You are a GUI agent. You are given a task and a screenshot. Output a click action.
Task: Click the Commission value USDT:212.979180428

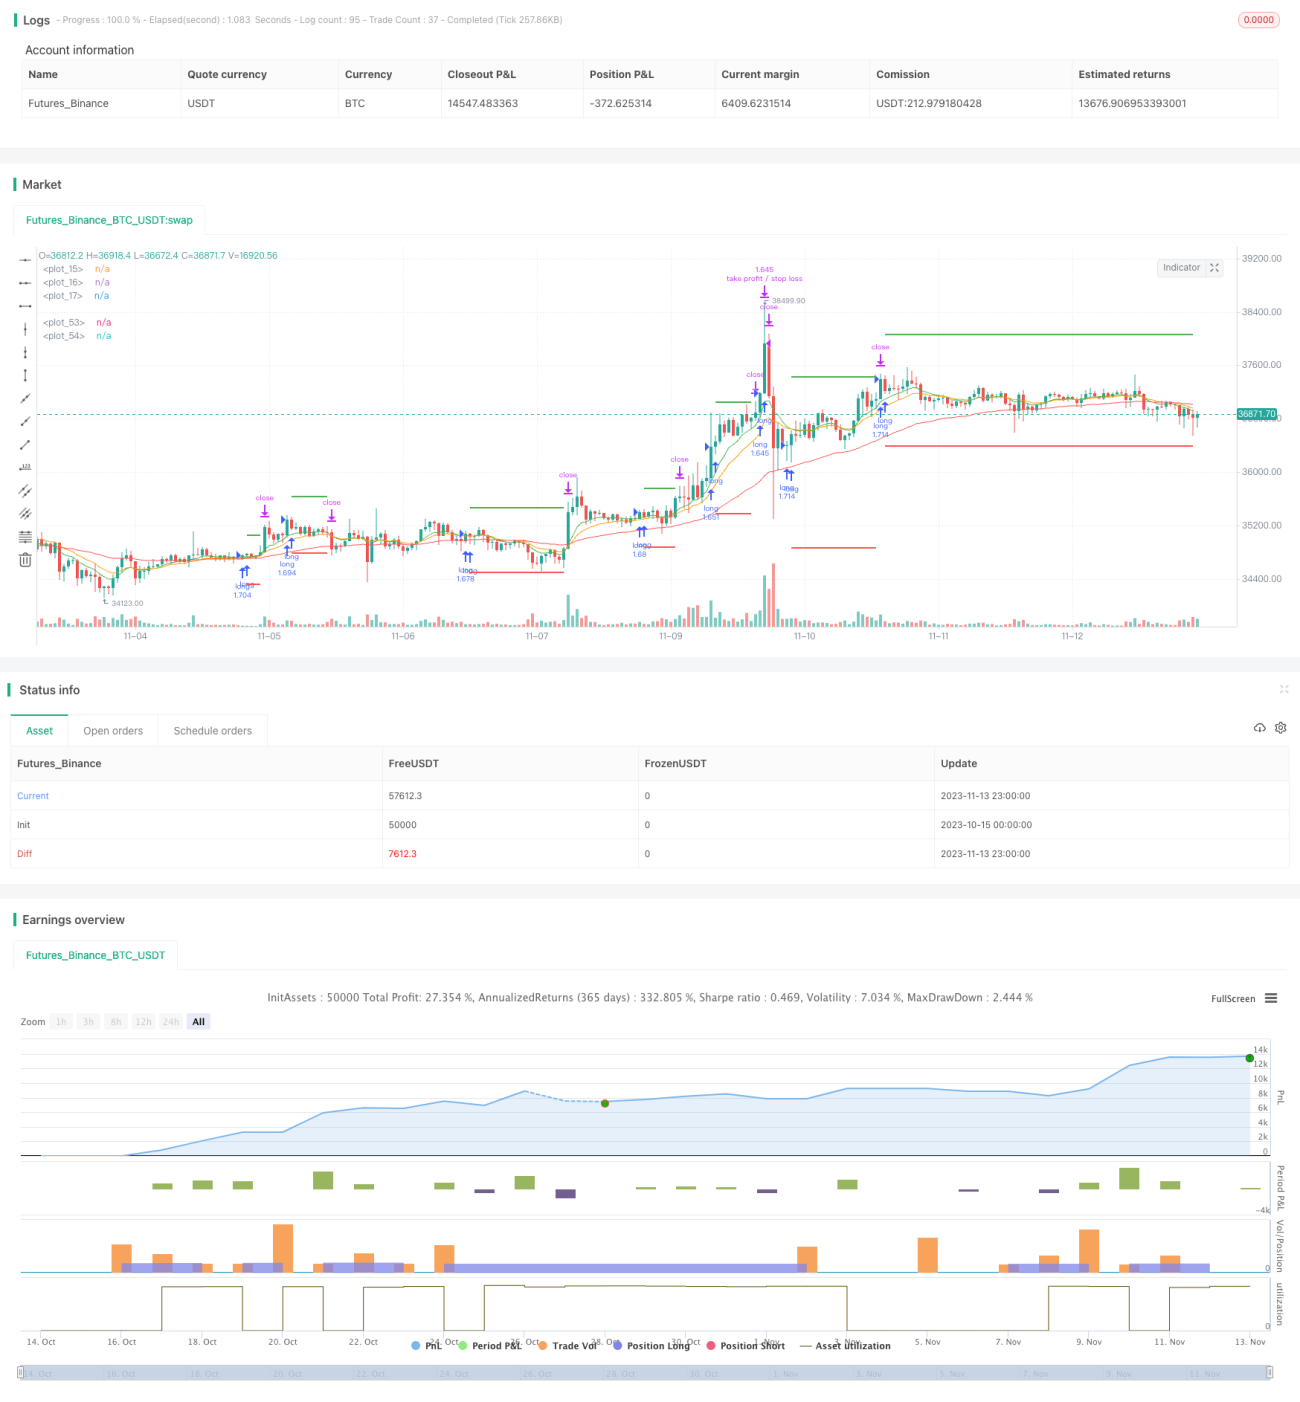[x=929, y=103]
